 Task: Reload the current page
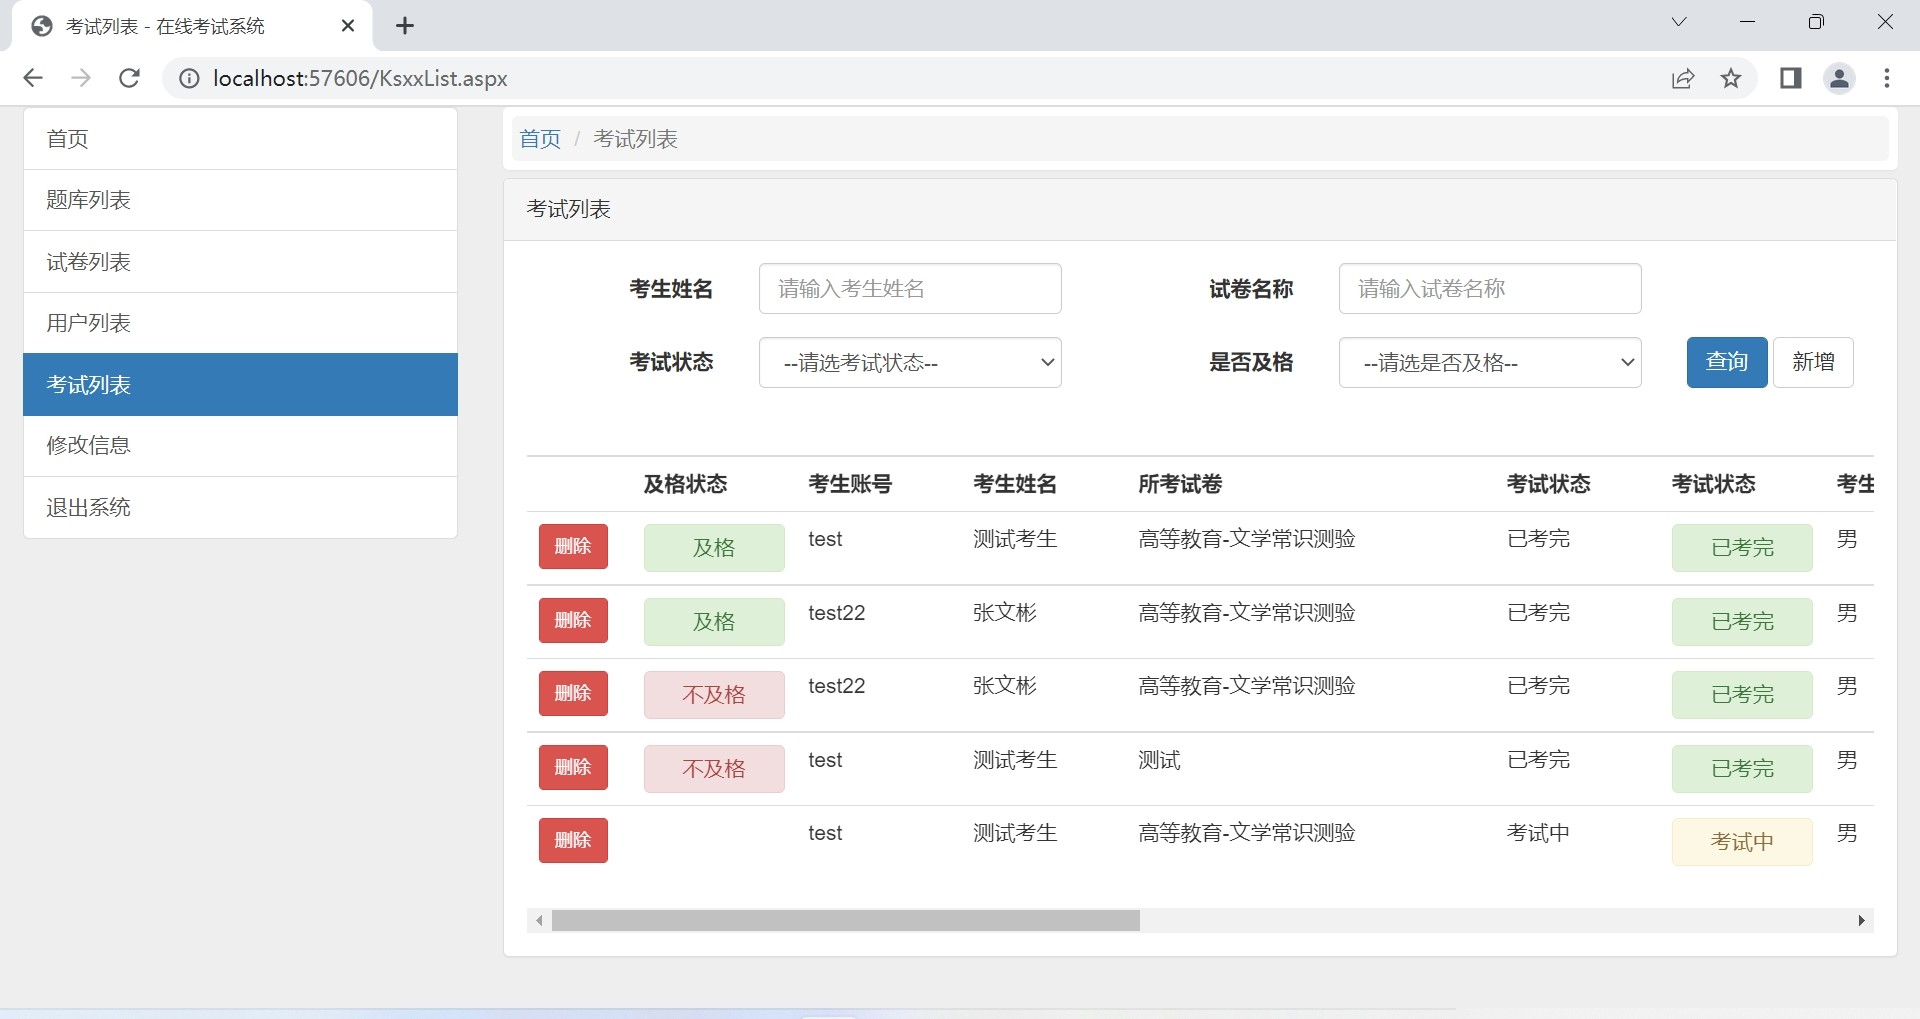click(129, 78)
